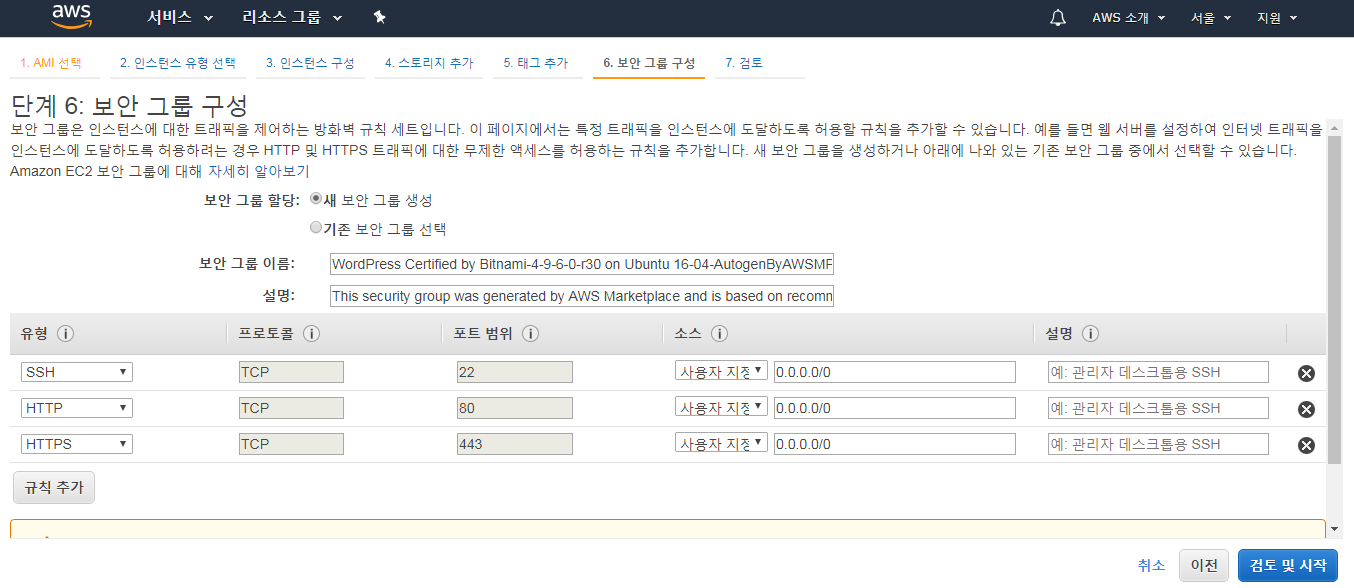Open the SSH type dropdown
This screenshot has width=1354, height=588.
point(76,372)
